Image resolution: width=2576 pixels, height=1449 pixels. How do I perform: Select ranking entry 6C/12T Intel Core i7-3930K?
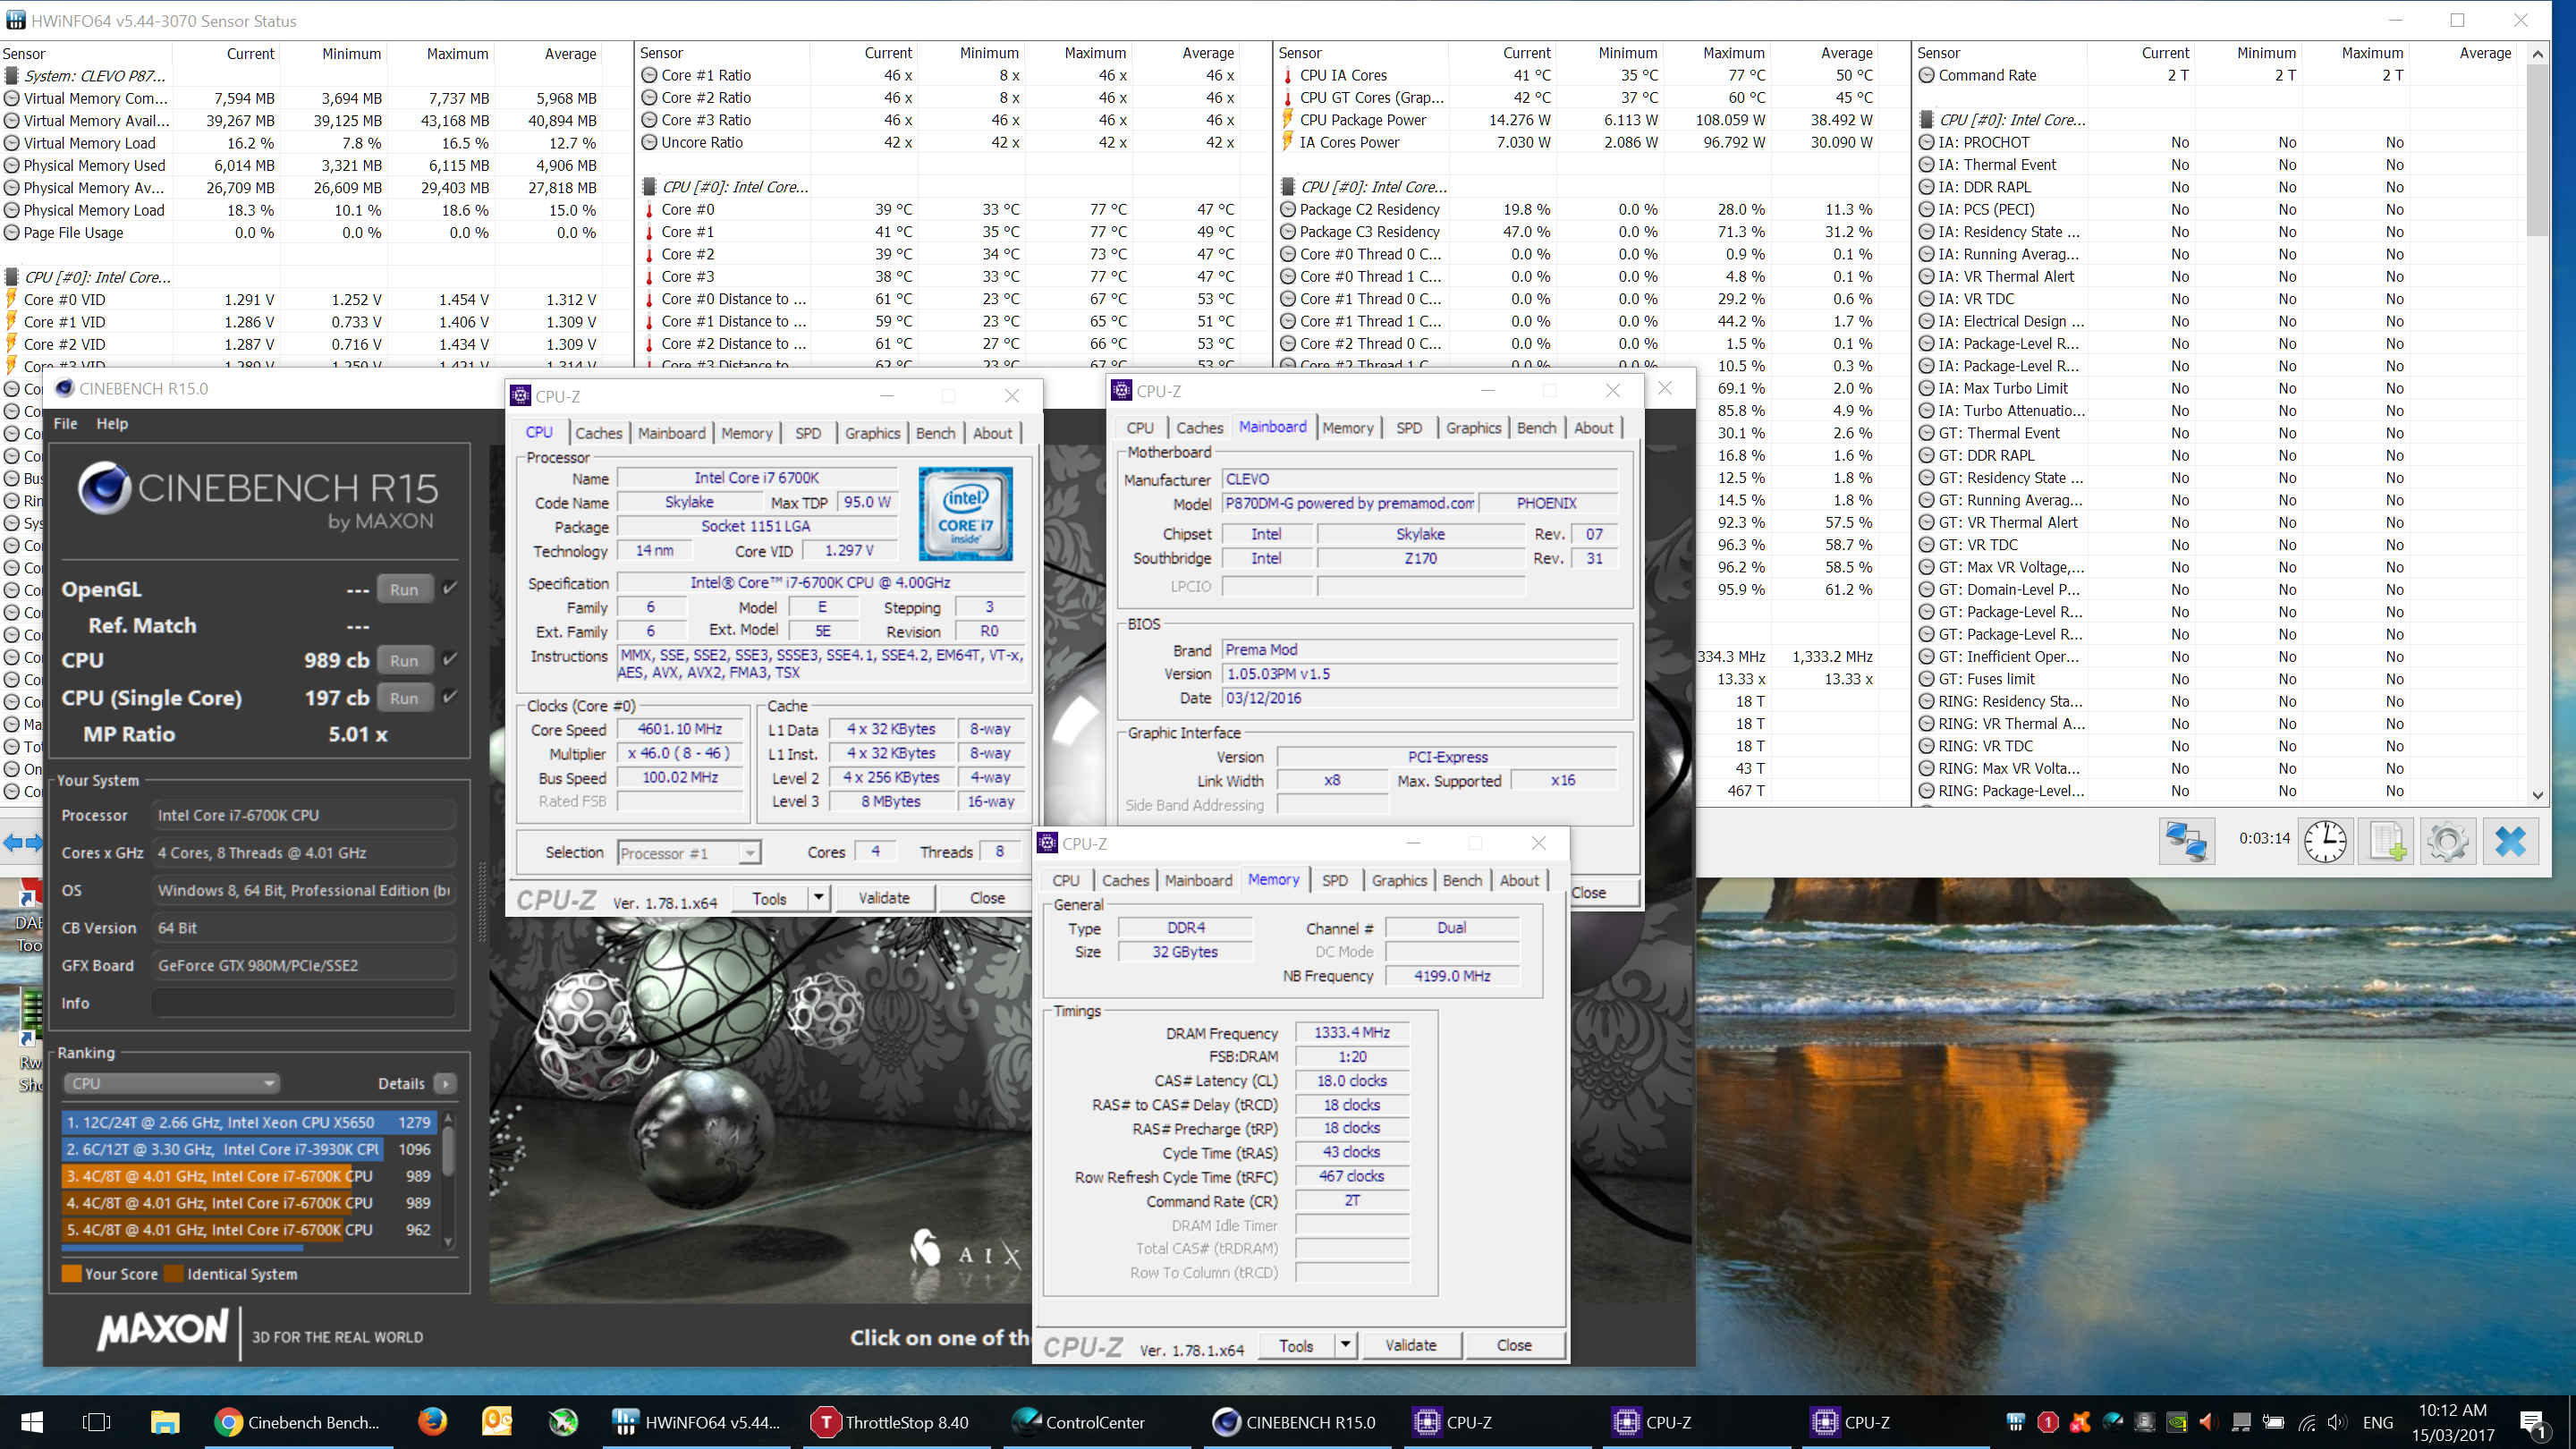pyautogui.click(x=249, y=1149)
